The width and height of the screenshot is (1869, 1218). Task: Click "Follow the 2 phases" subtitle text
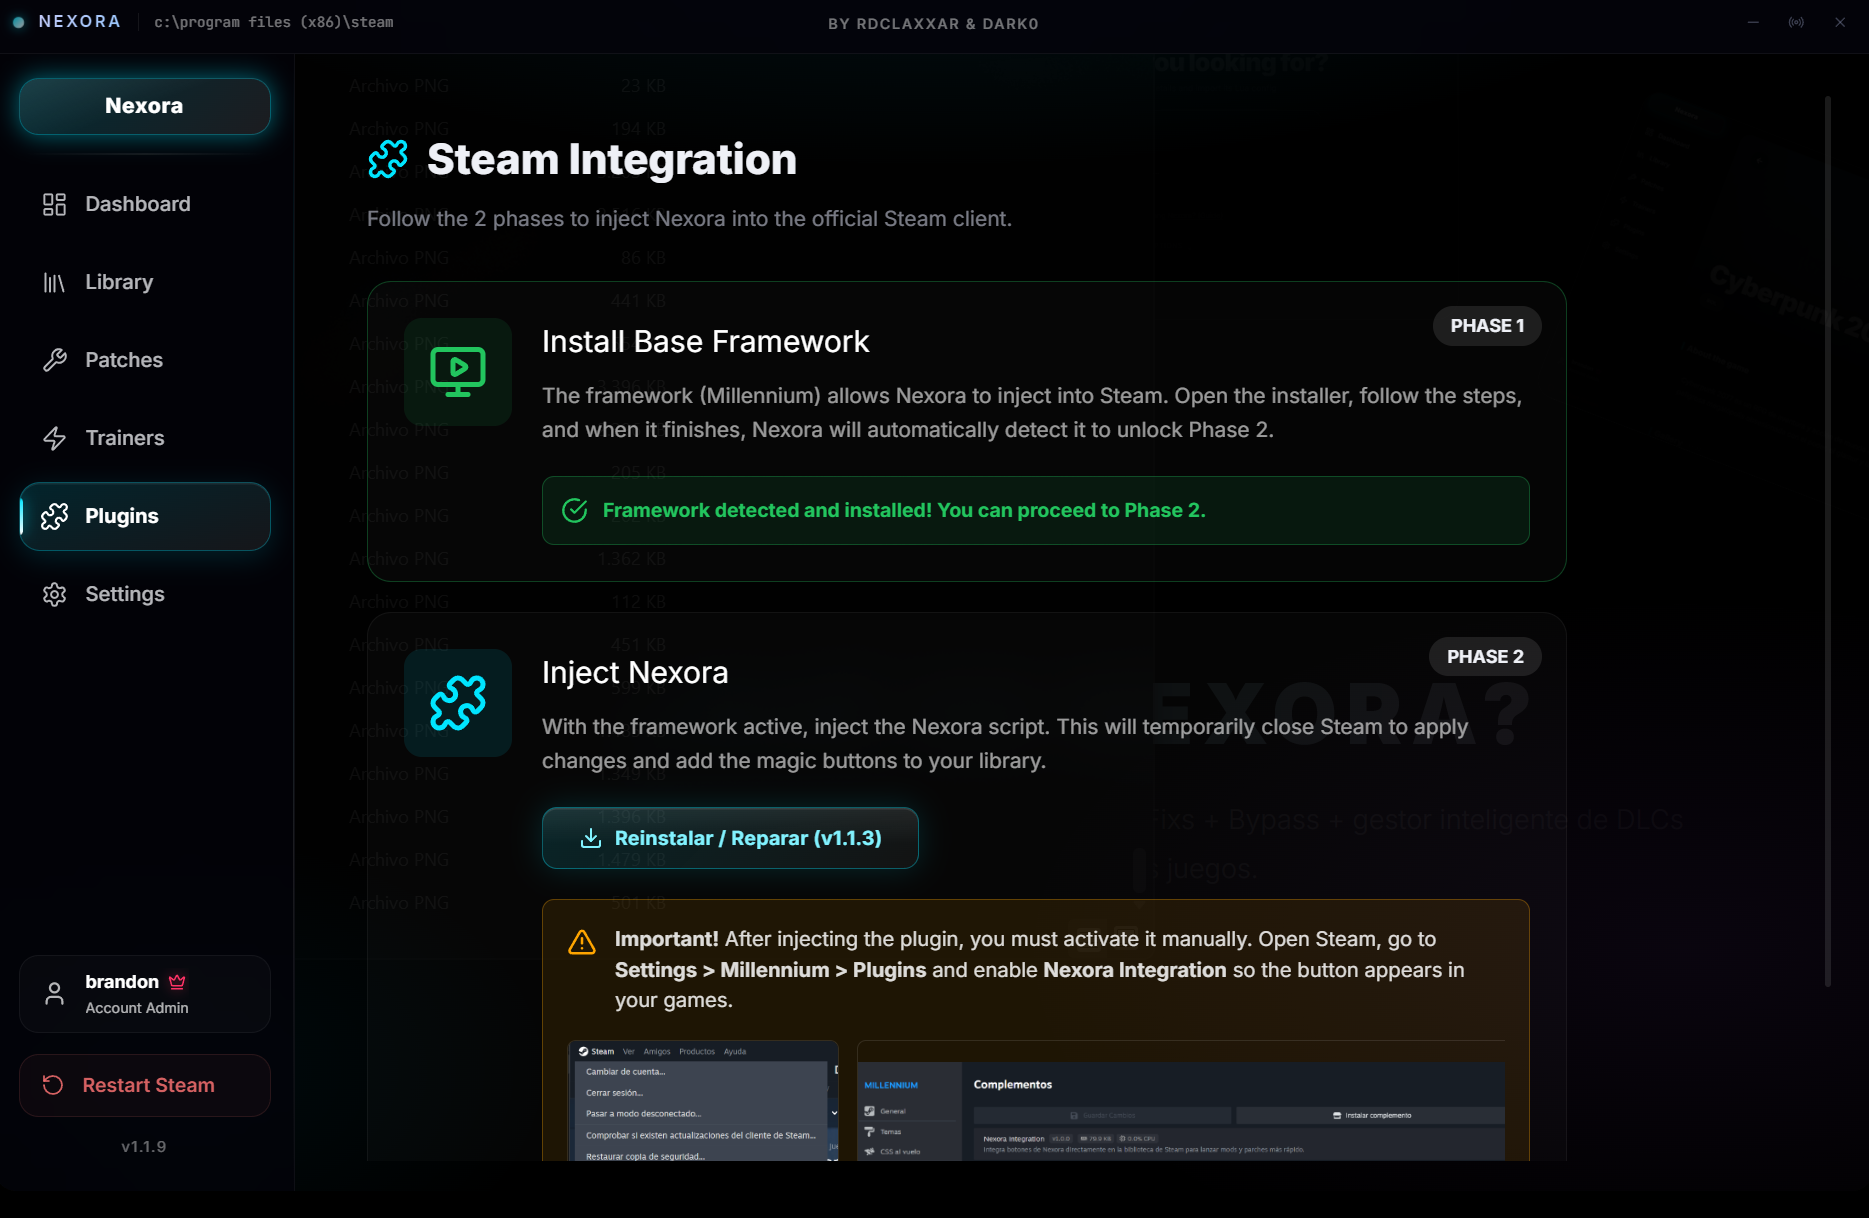click(689, 219)
